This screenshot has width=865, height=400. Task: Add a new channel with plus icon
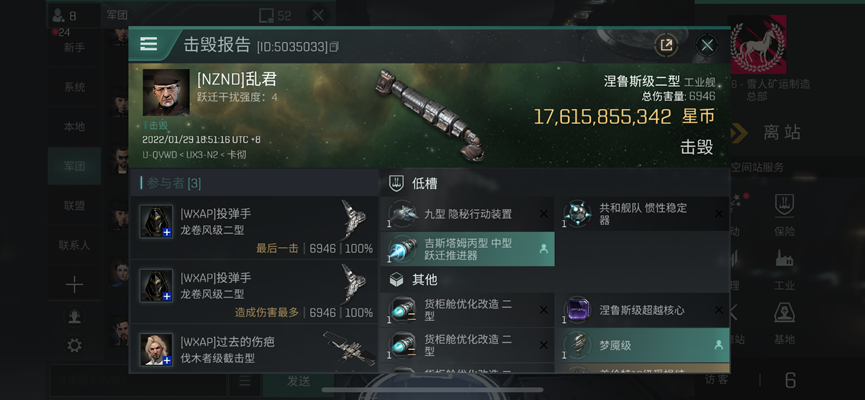tap(74, 285)
